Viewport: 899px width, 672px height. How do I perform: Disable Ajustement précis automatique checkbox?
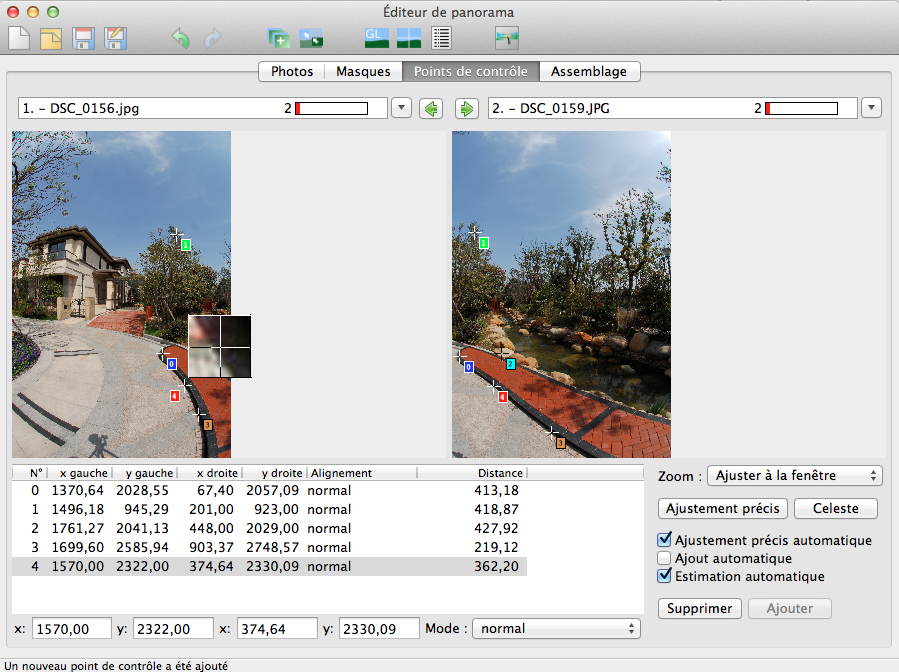(665, 540)
